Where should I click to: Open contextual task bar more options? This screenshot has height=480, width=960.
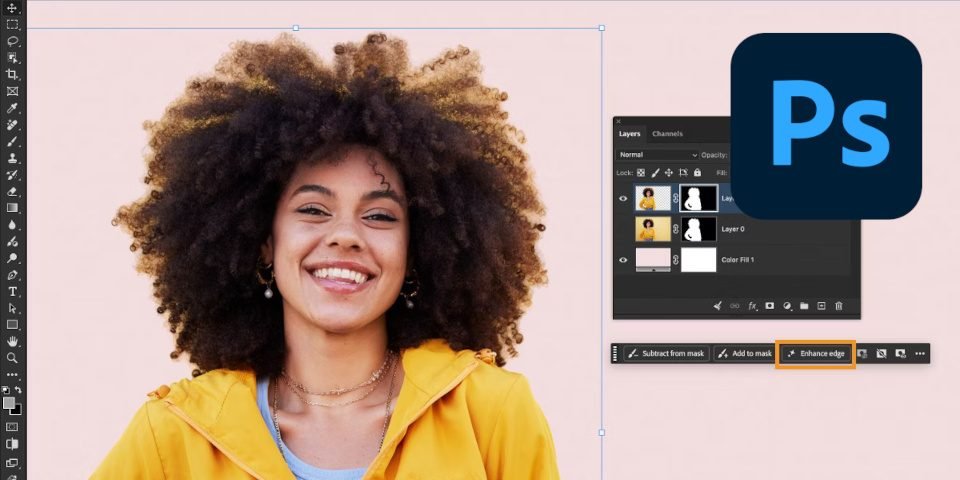coord(920,353)
